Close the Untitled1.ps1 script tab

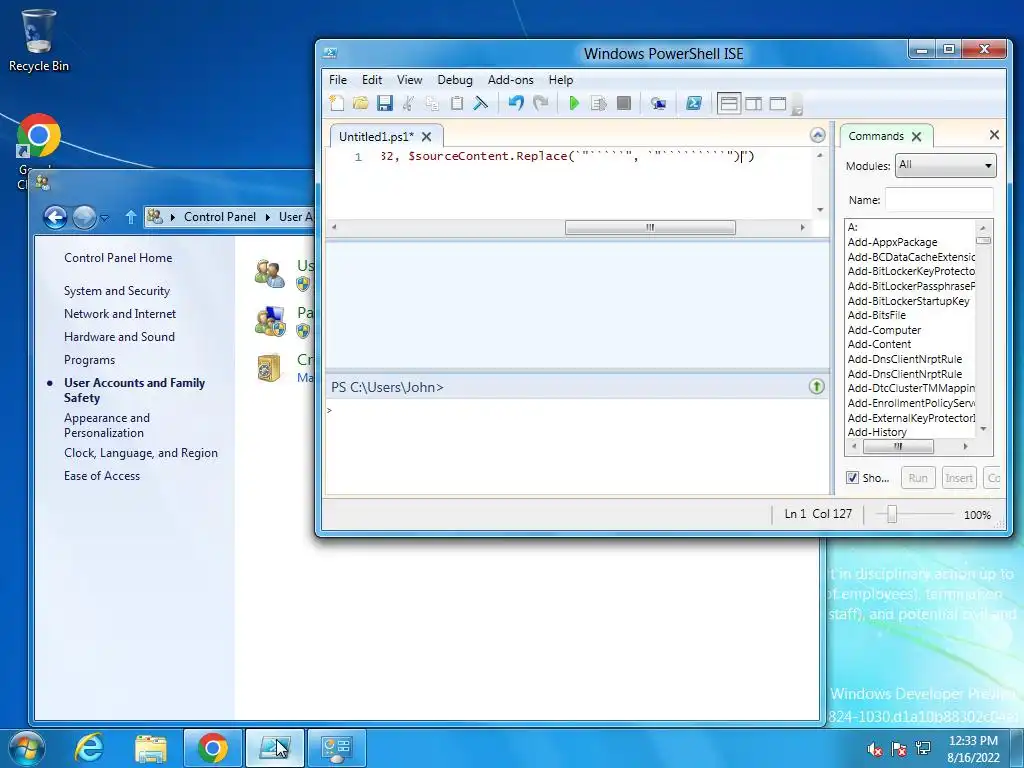[x=426, y=136]
